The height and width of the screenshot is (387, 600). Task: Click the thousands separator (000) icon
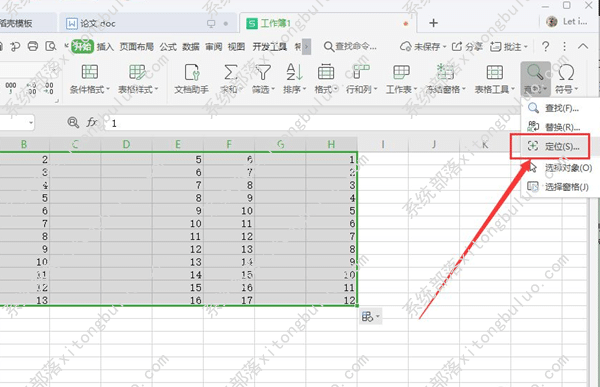[x=11, y=87]
